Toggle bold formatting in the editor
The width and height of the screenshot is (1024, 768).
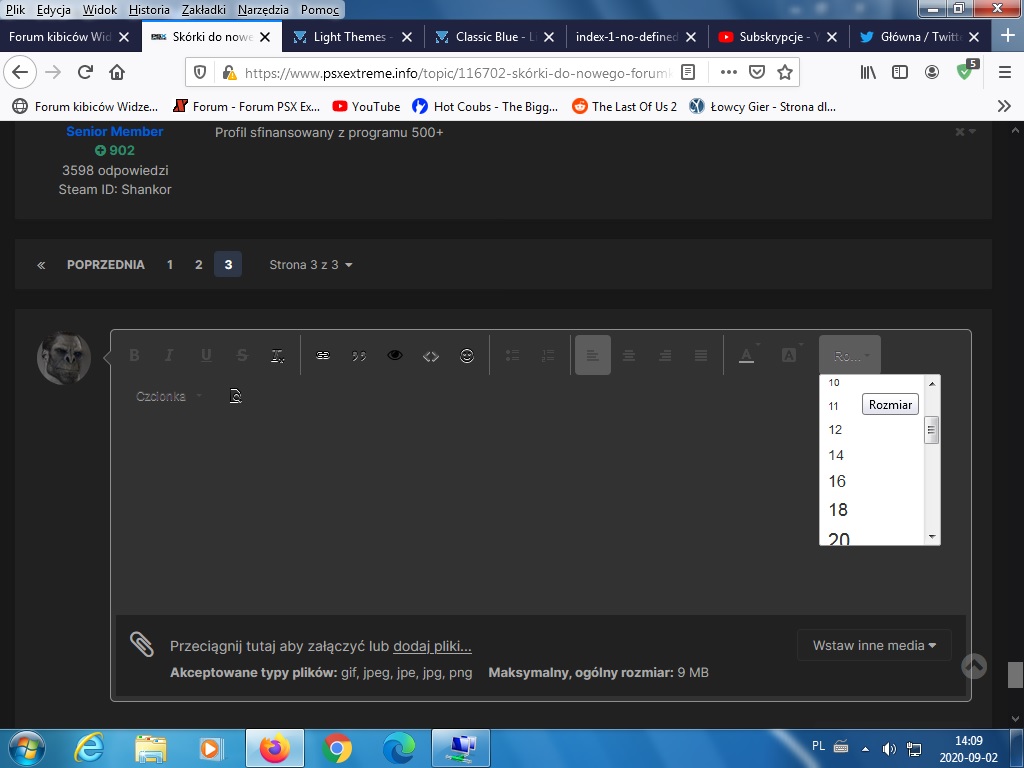pos(134,356)
